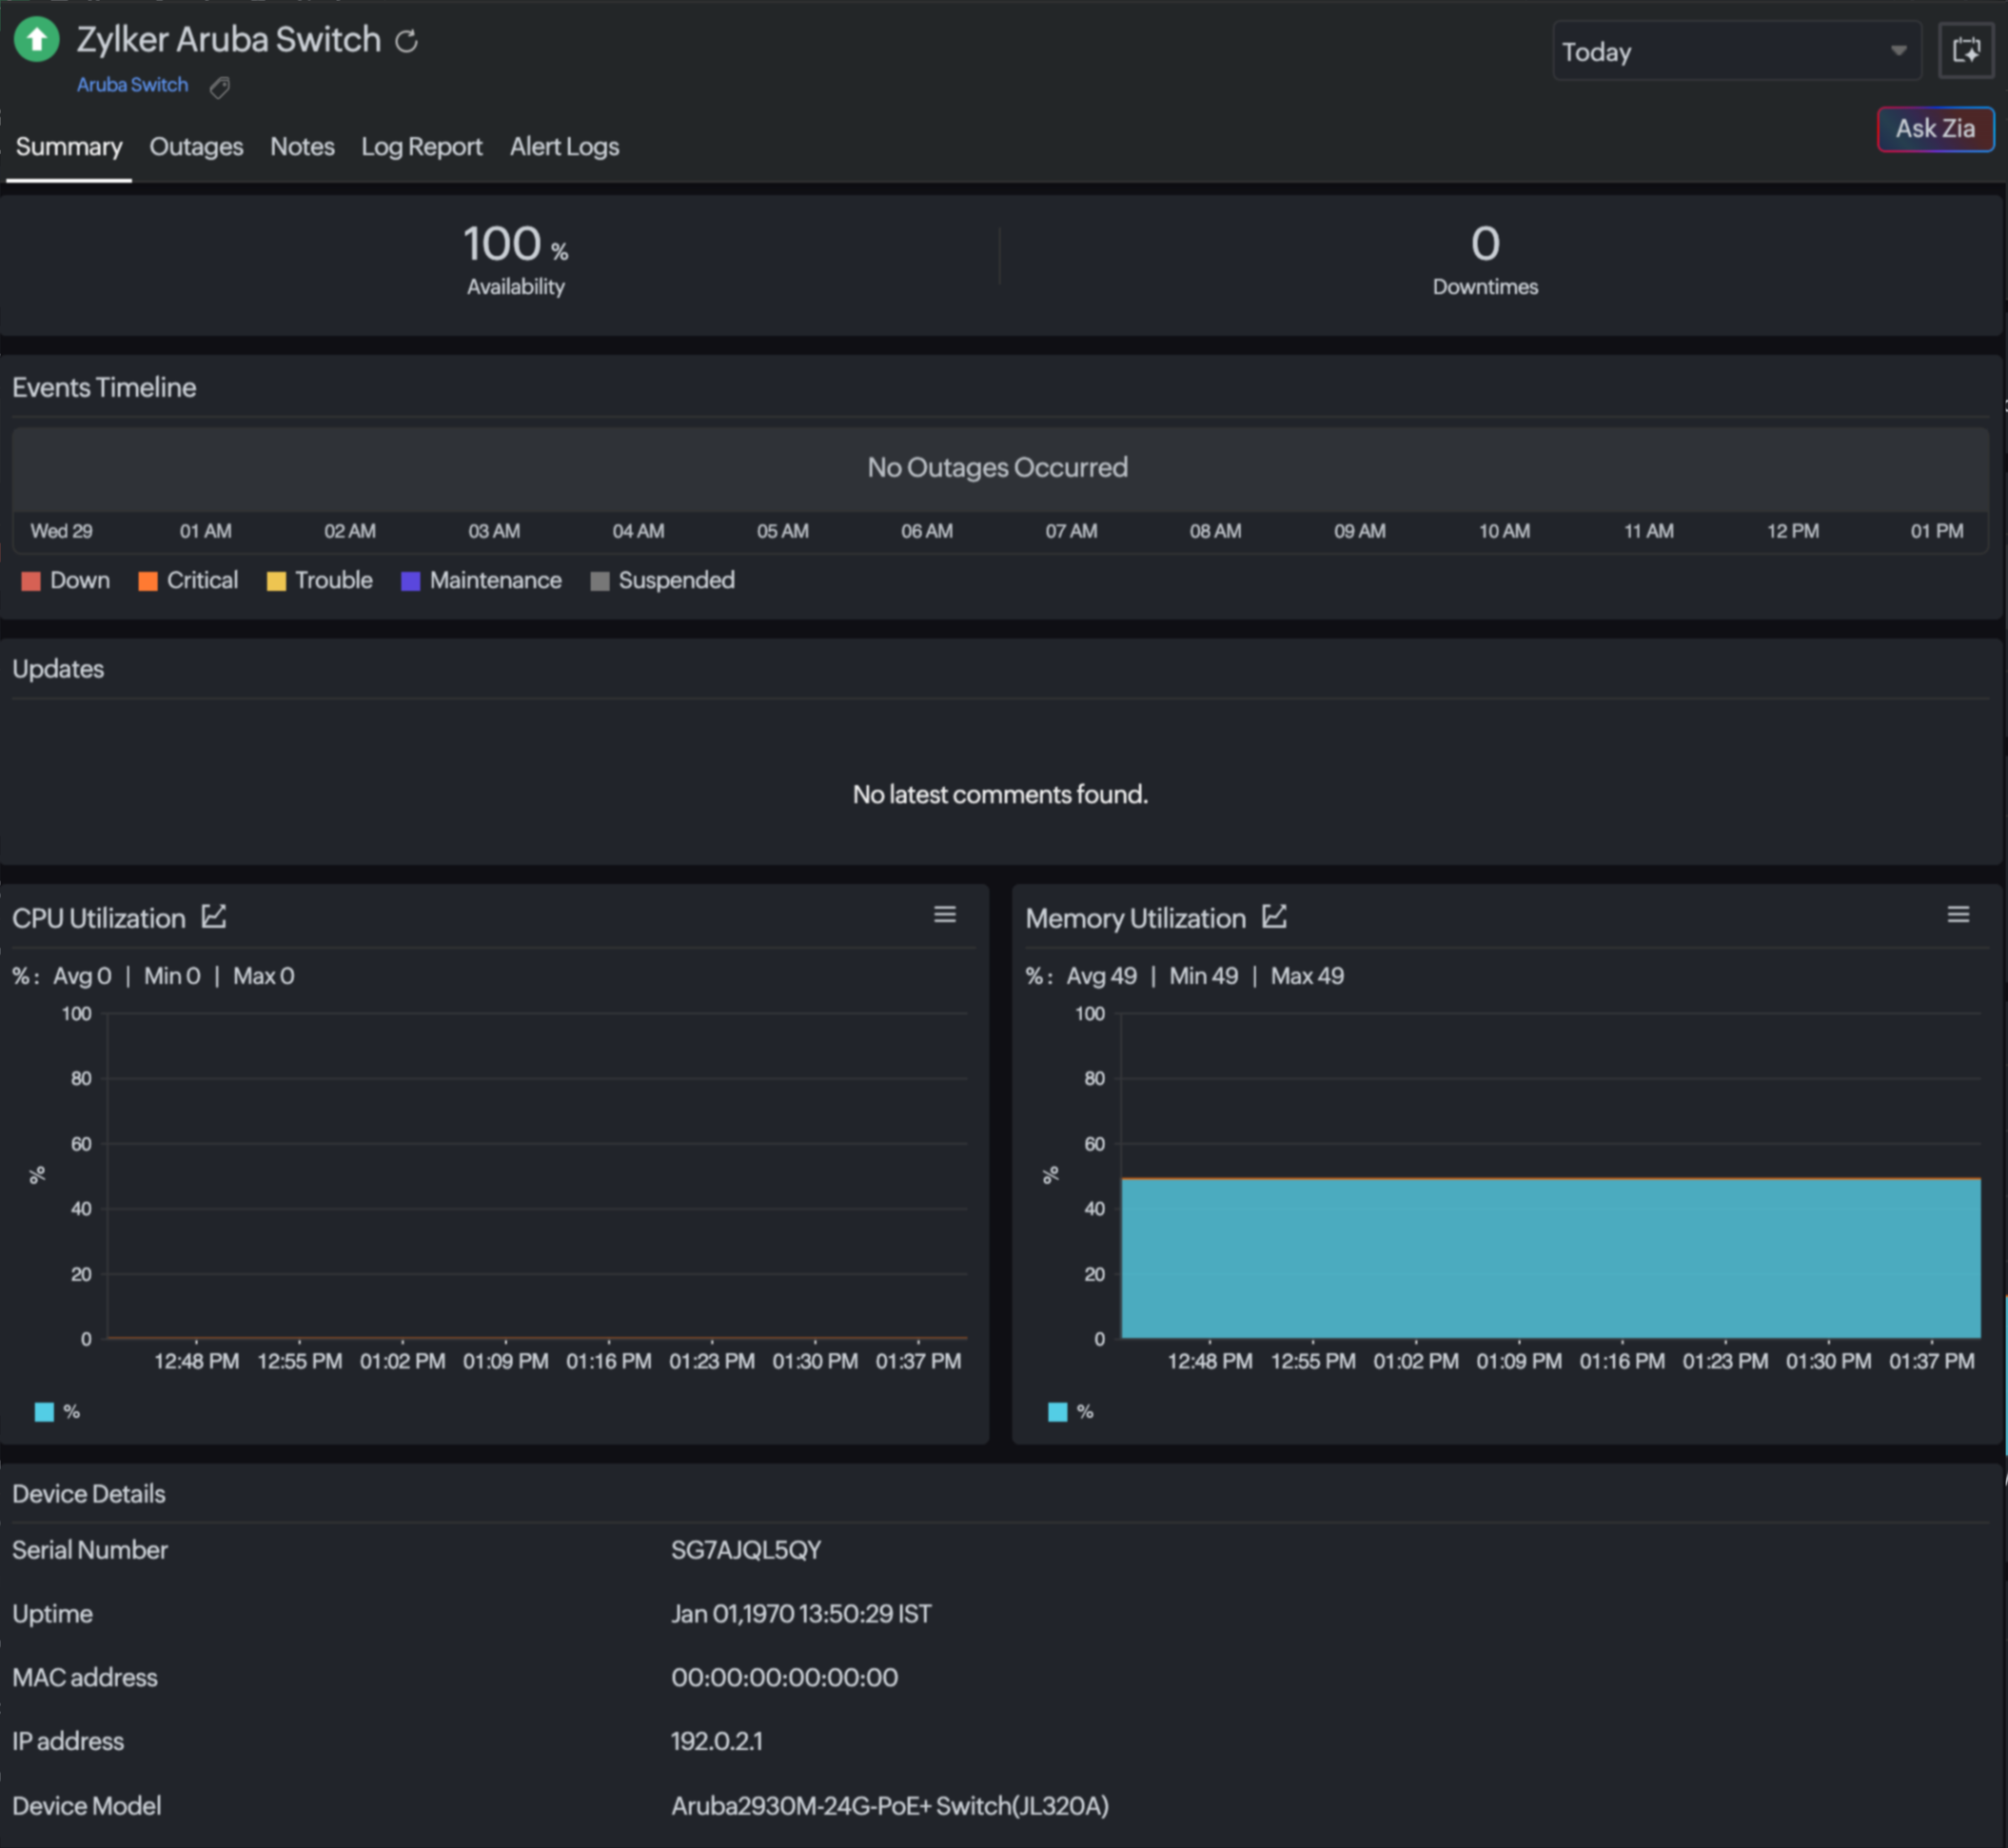2008x1848 pixels.
Task: Open the Log Report tab
Action: coord(421,147)
